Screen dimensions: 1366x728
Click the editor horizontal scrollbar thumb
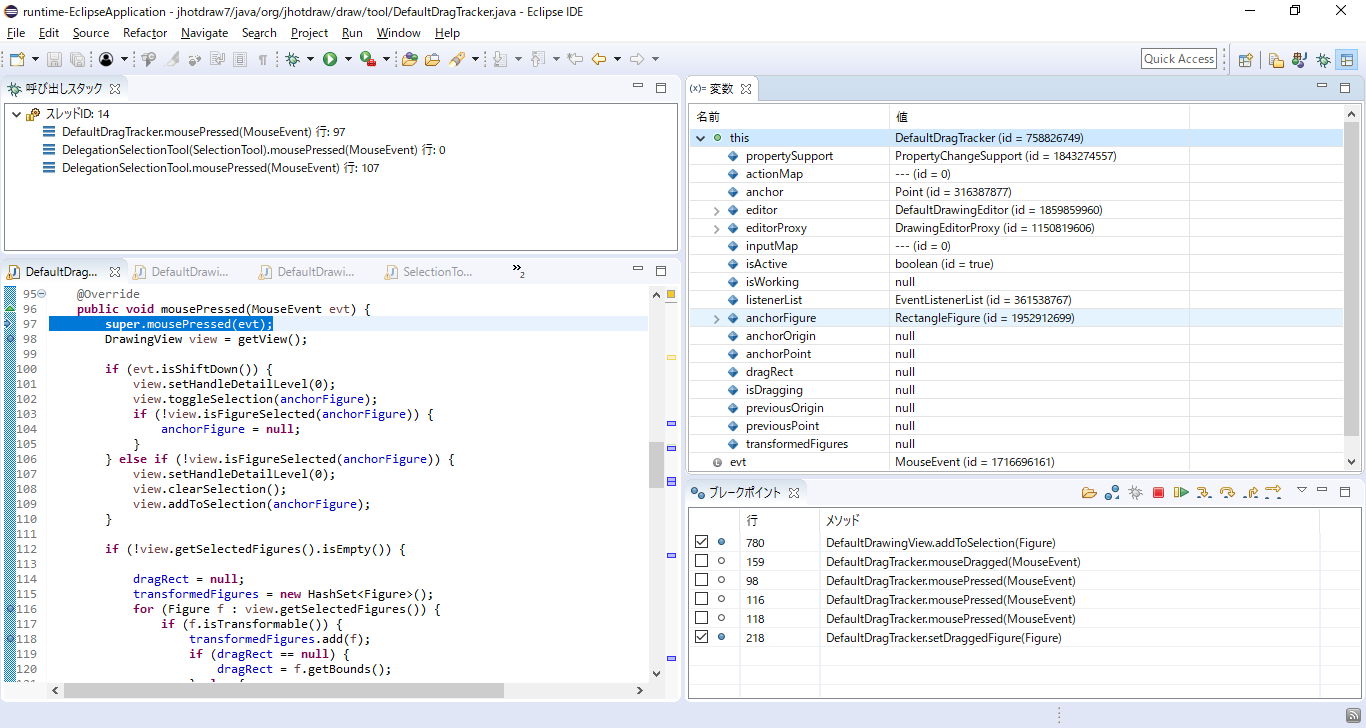pyautogui.click(x=284, y=690)
